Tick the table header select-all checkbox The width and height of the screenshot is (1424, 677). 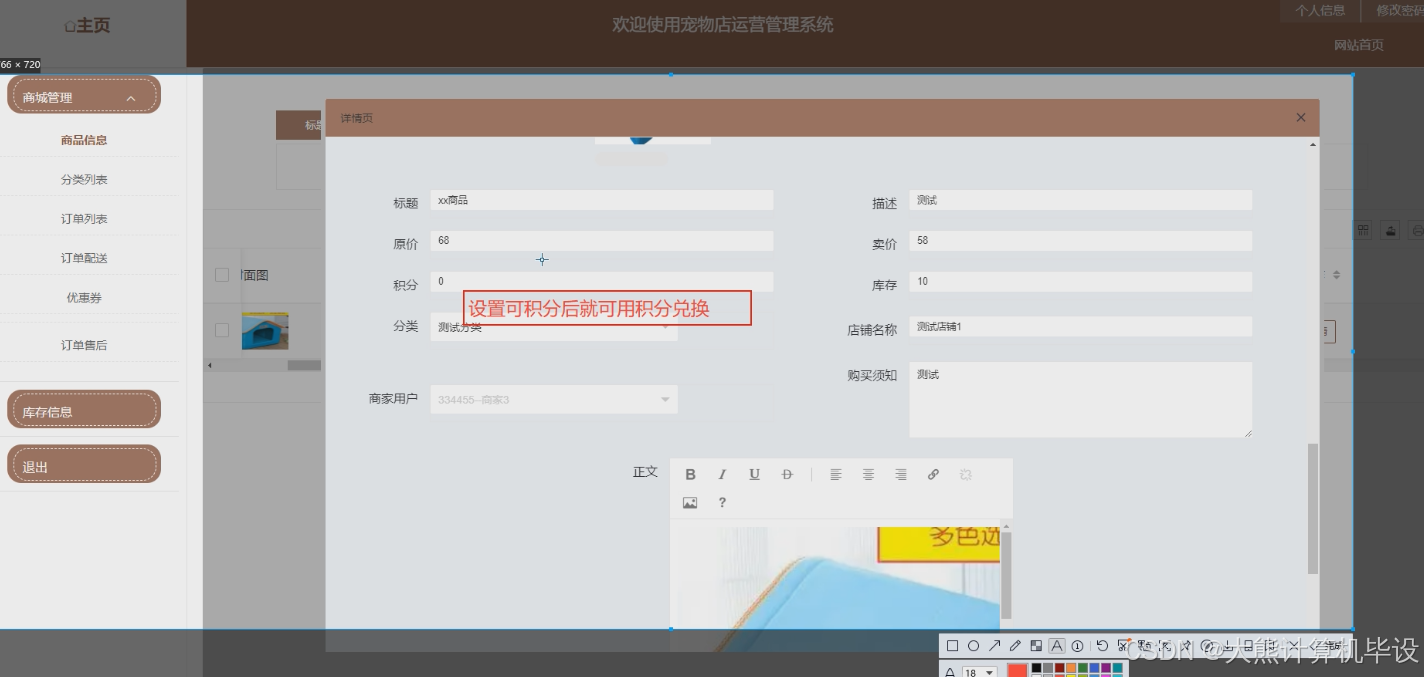coord(222,275)
